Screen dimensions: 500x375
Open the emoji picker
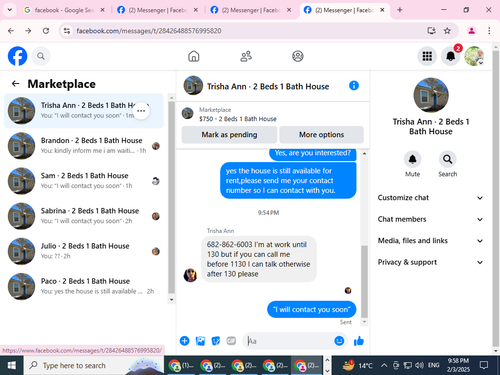(339, 341)
